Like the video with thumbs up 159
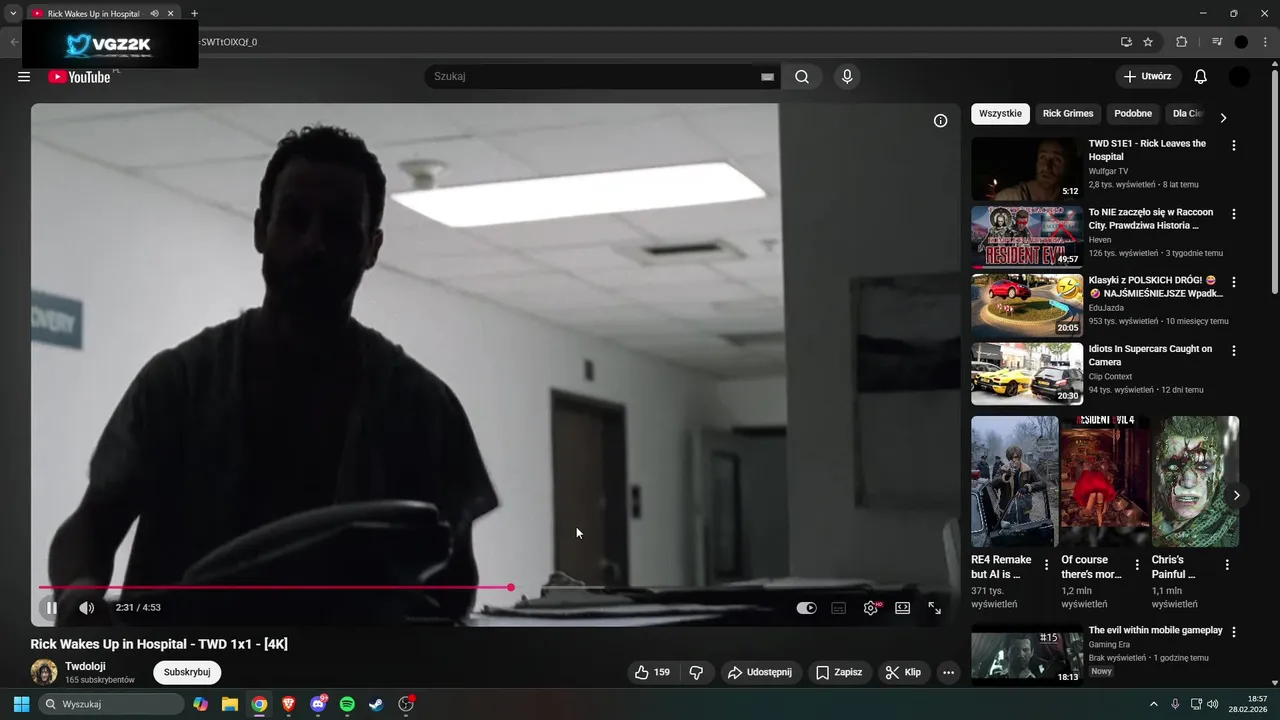Image resolution: width=1280 pixels, height=720 pixels. pyautogui.click(x=652, y=673)
